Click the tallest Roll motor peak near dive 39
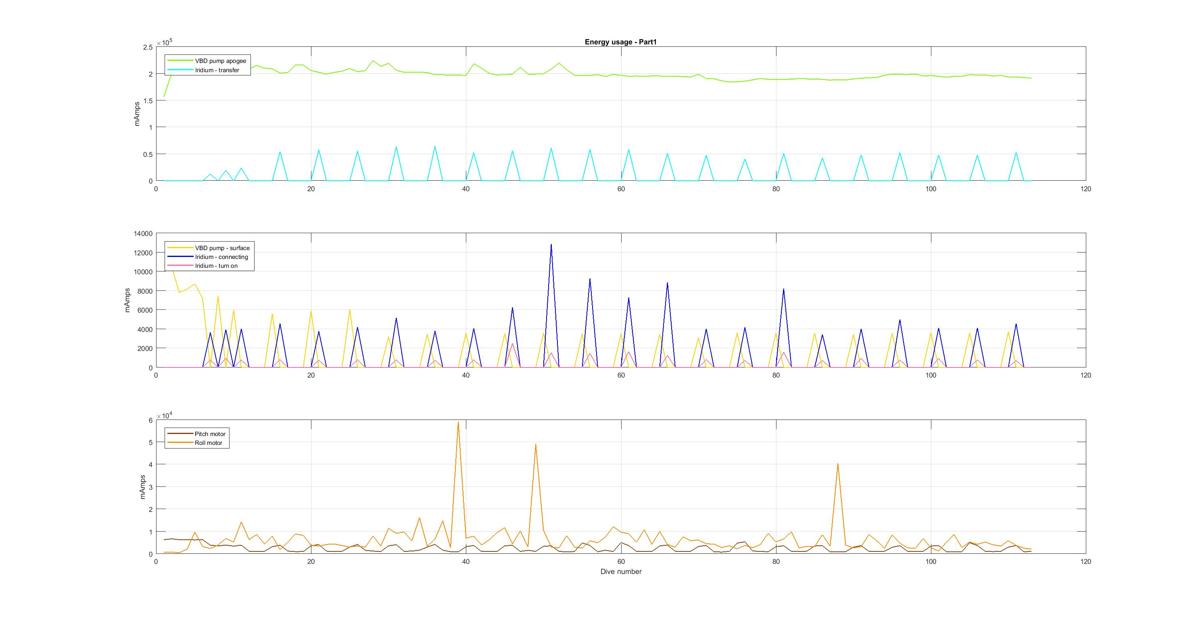Screen dimensions: 1200x622 [458, 422]
